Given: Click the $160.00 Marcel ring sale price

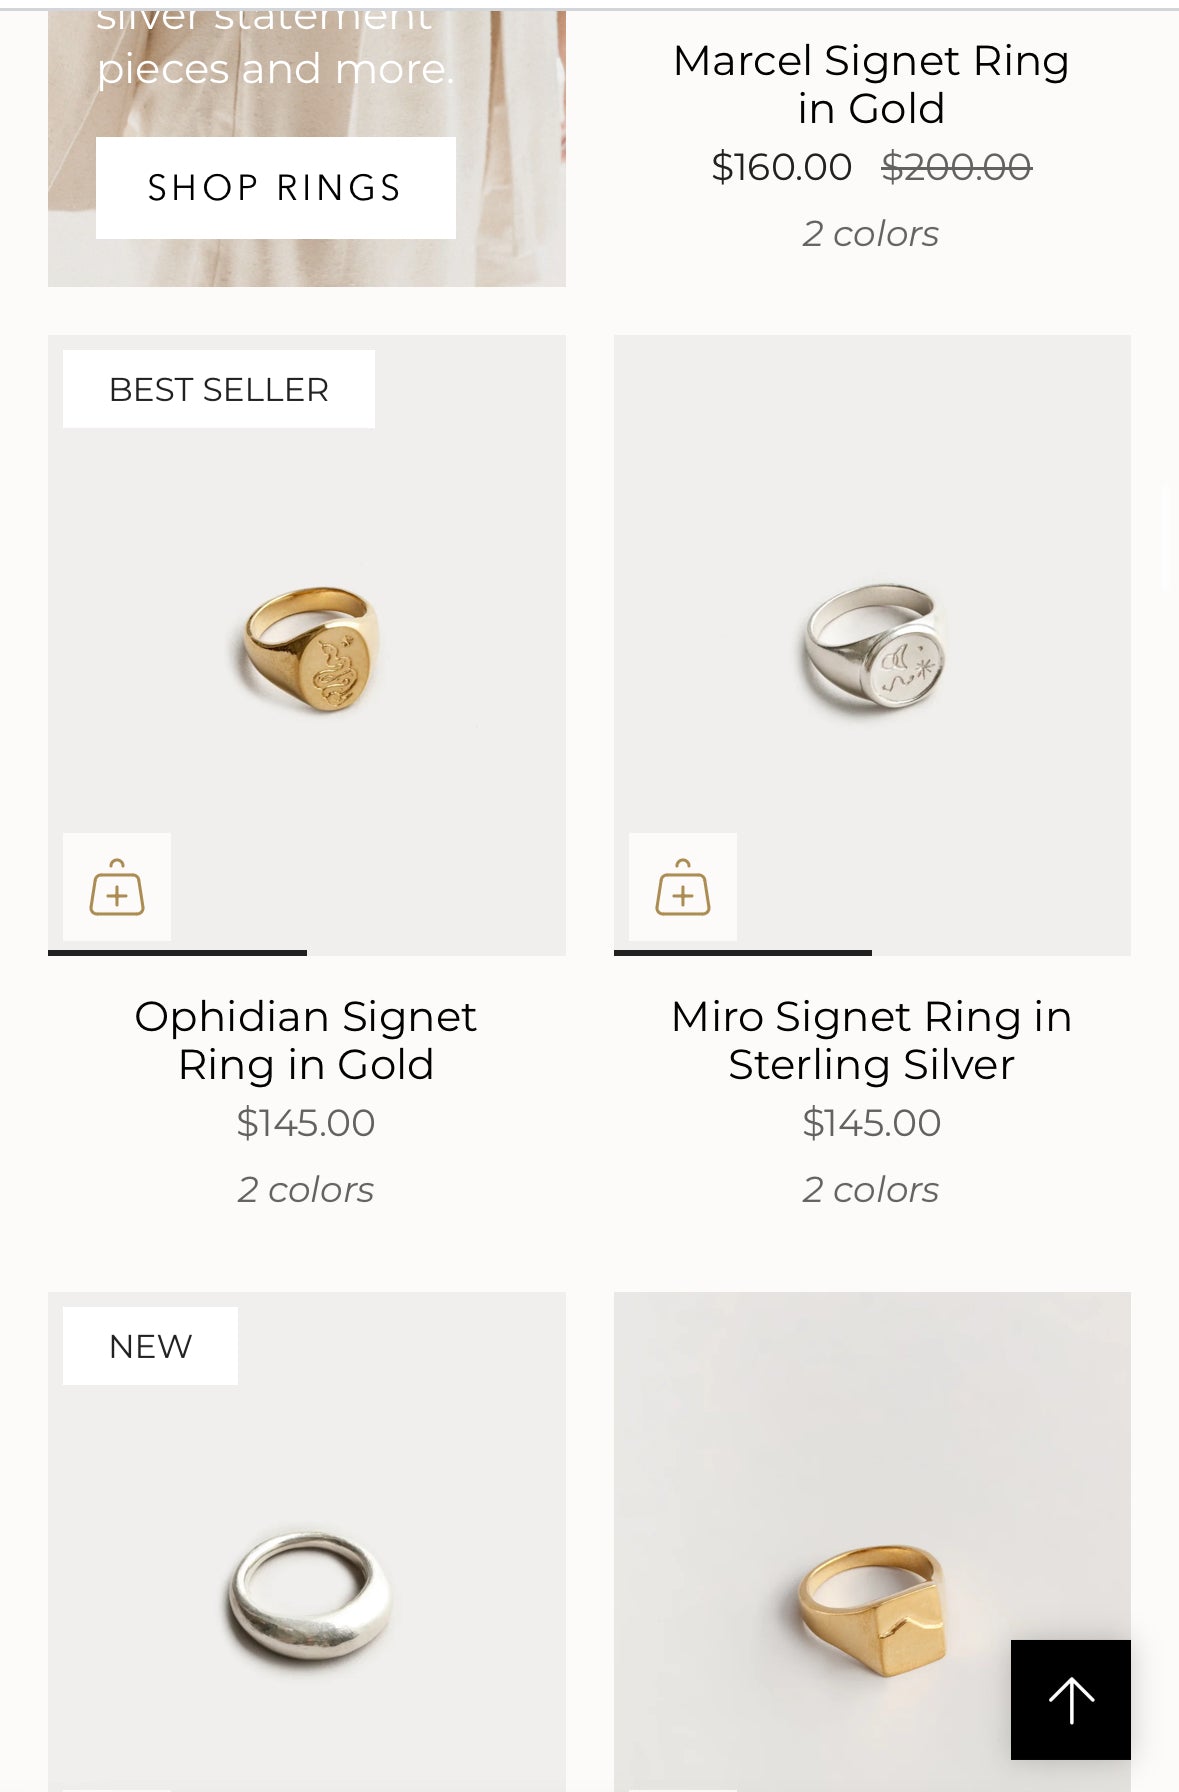Looking at the screenshot, I should pyautogui.click(x=781, y=167).
